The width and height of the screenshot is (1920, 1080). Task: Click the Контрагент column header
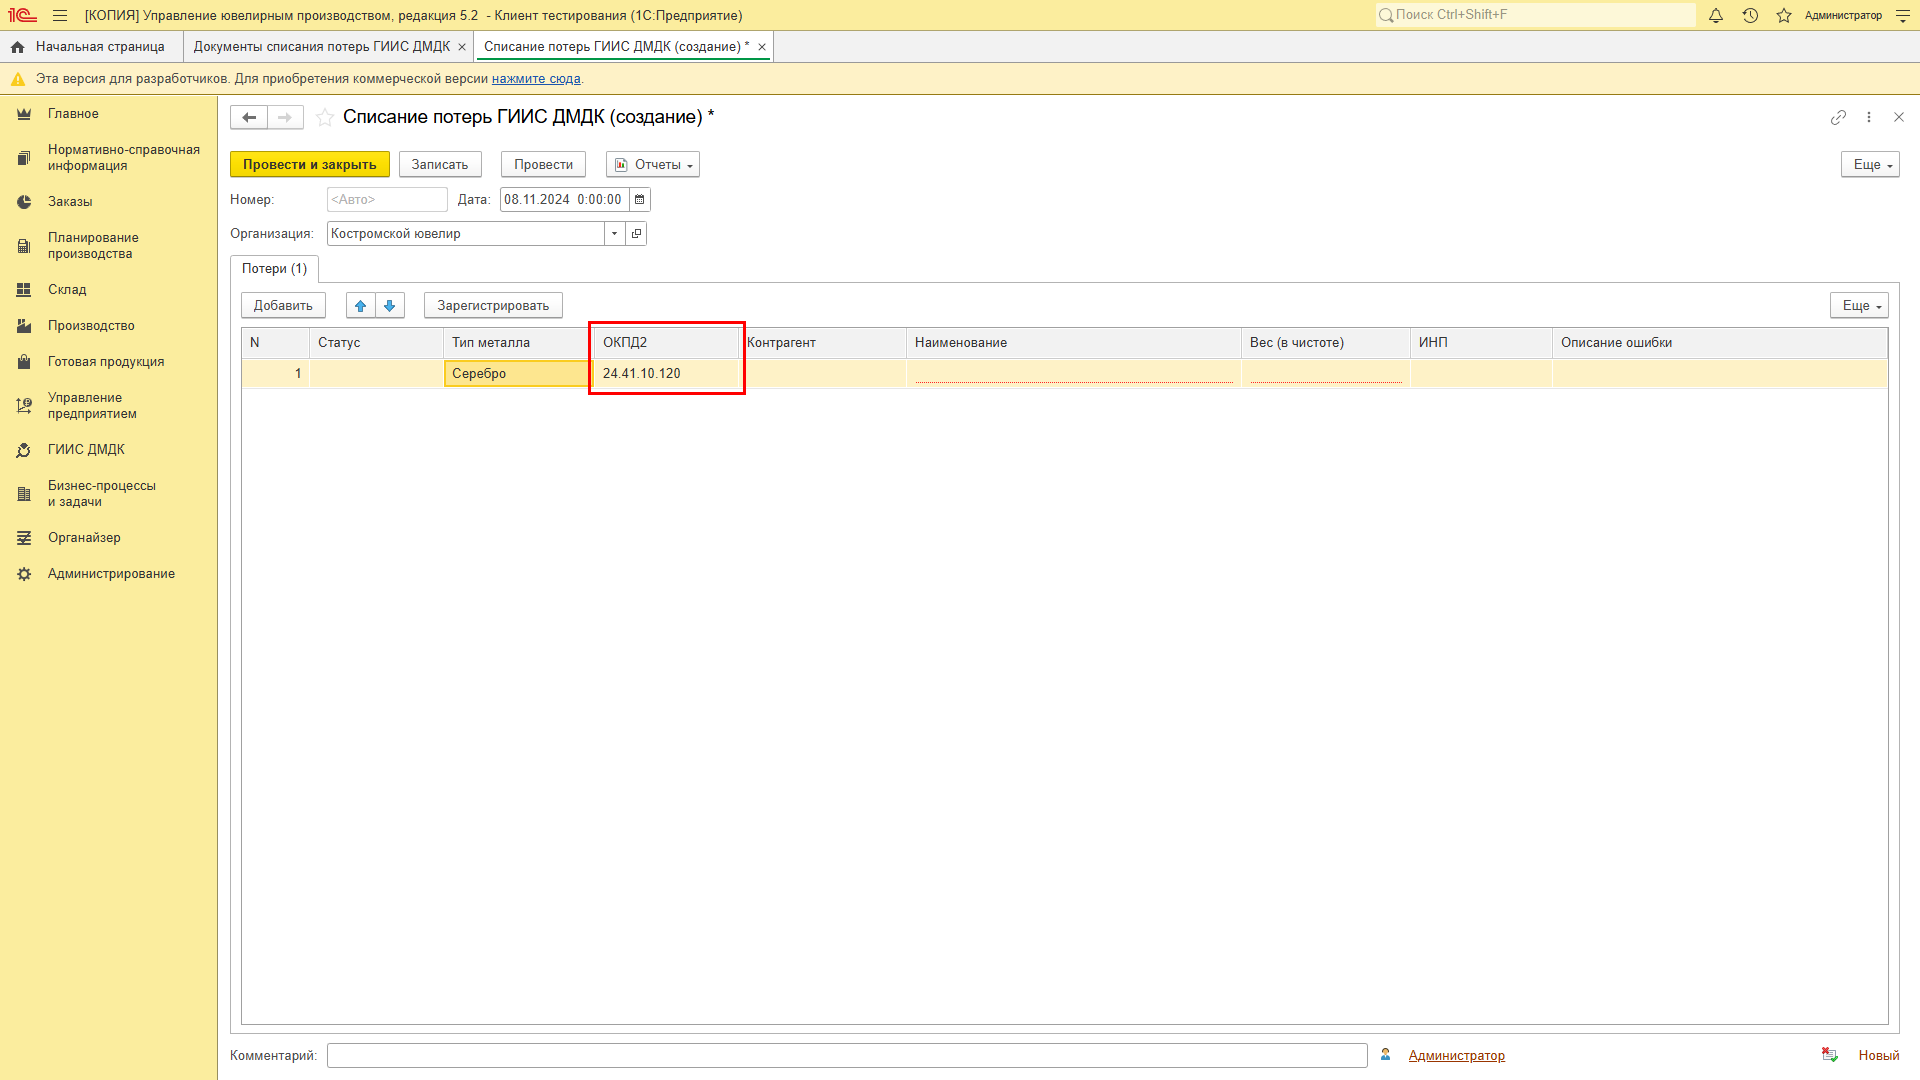point(823,343)
